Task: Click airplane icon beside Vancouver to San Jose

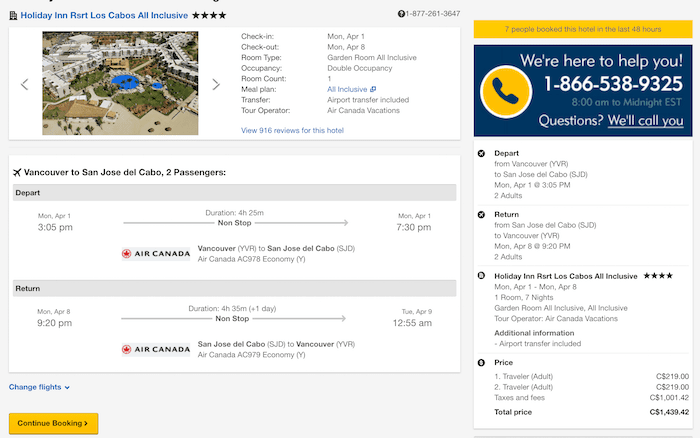Action: click(x=17, y=172)
